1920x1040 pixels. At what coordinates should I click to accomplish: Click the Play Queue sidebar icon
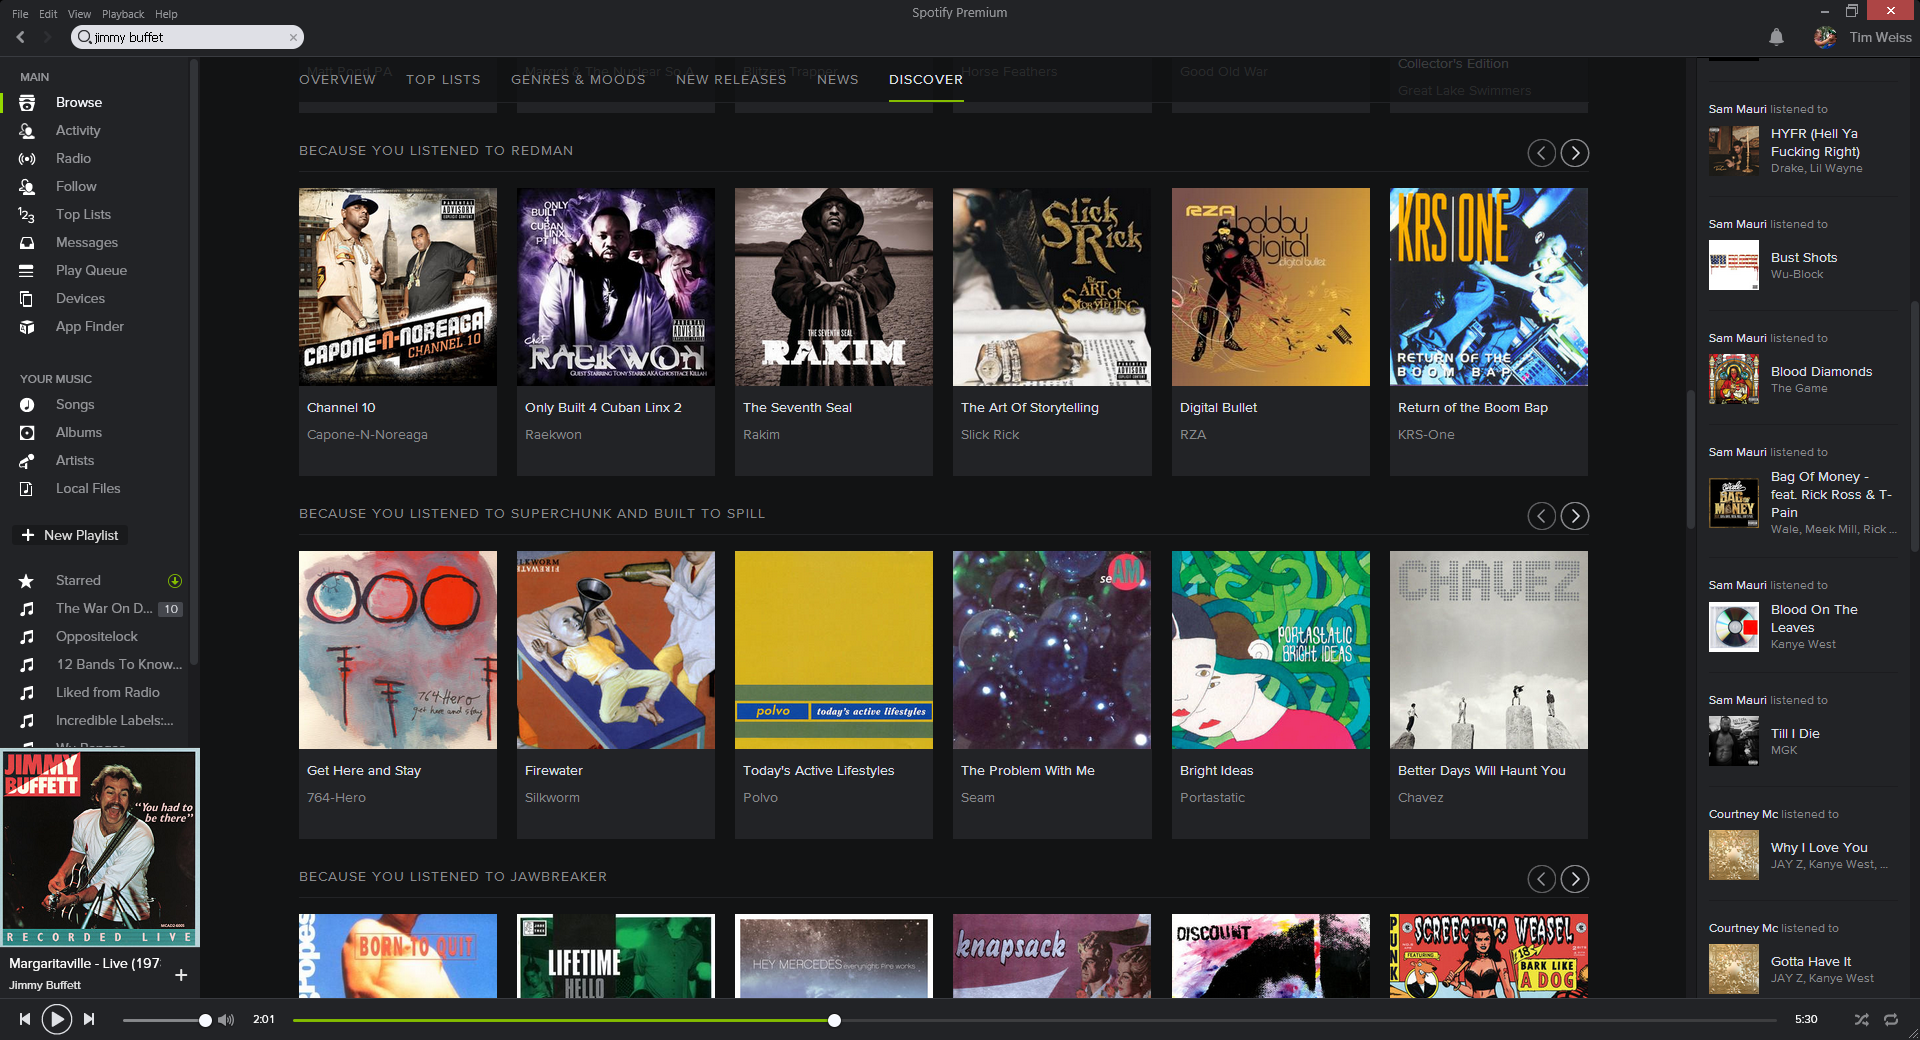click(27, 271)
